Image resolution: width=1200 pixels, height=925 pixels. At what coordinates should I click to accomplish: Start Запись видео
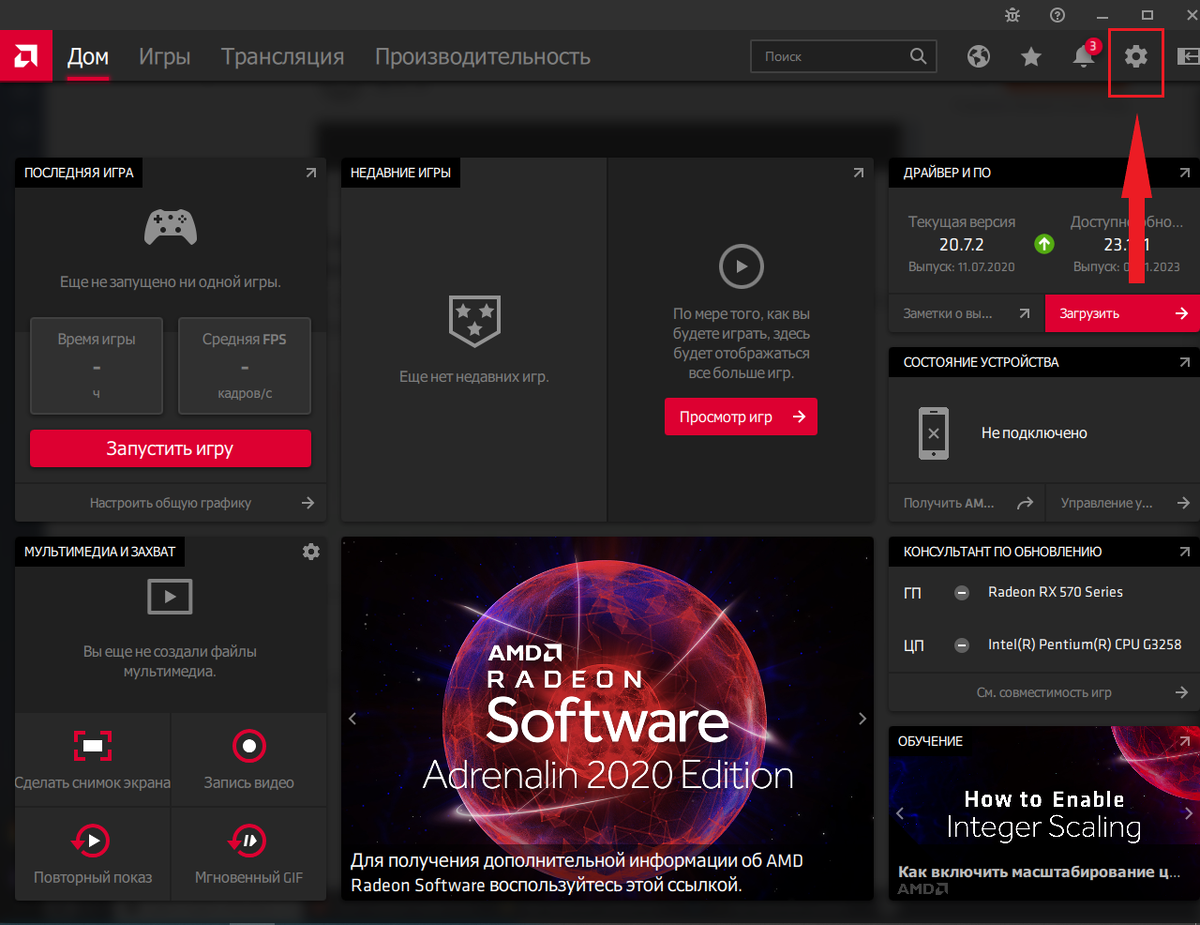249,760
